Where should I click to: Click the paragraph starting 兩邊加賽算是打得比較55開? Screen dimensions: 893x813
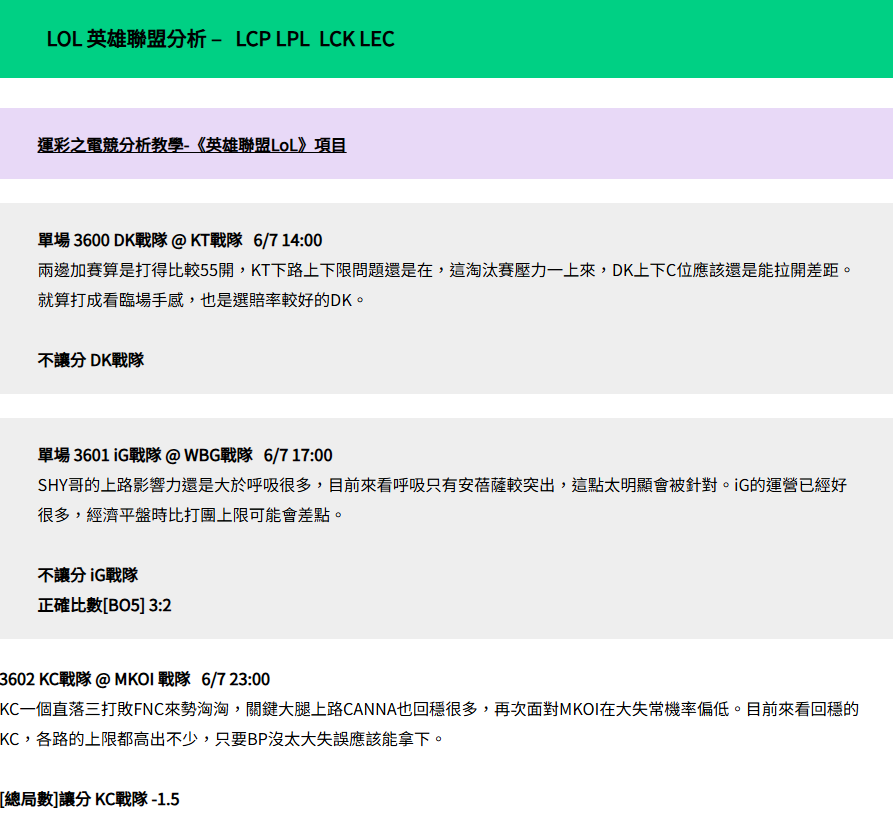(x=445, y=285)
